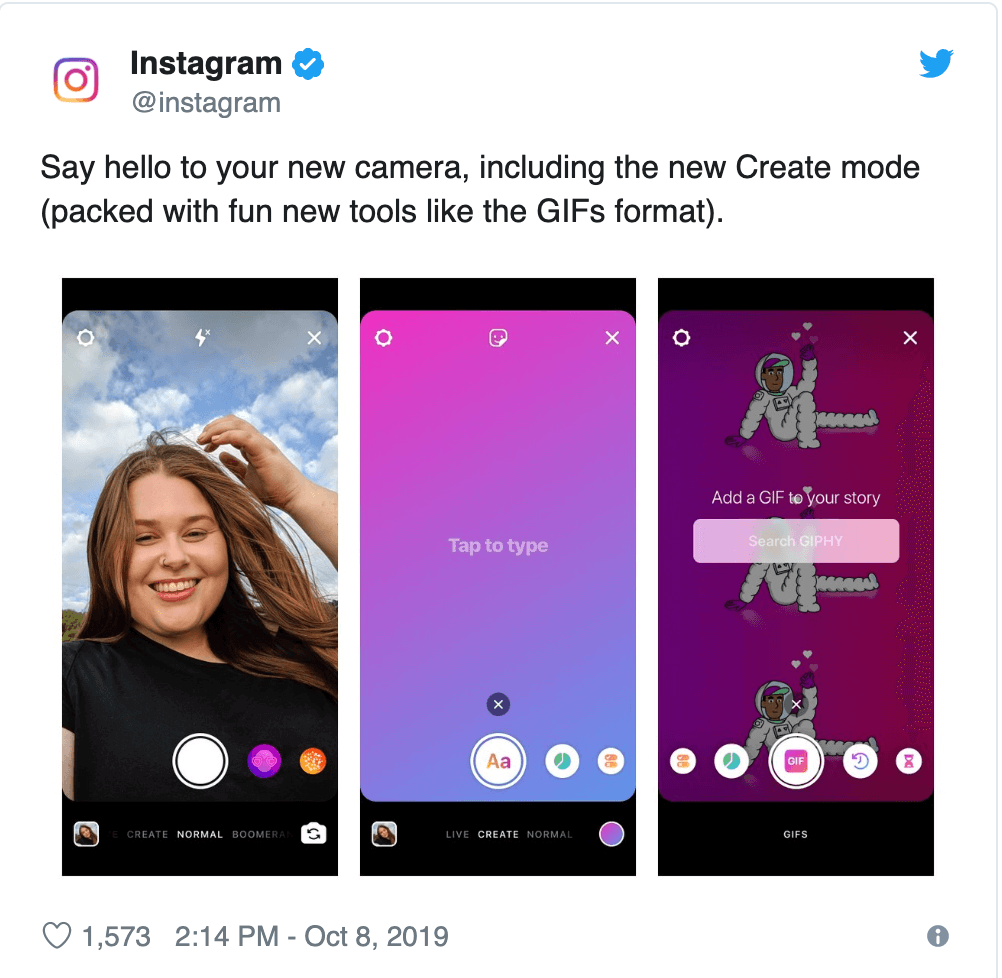The height and width of the screenshot is (978, 1002).
Task: Tap the sticker icon in Create screen
Action: [x=498, y=338]
